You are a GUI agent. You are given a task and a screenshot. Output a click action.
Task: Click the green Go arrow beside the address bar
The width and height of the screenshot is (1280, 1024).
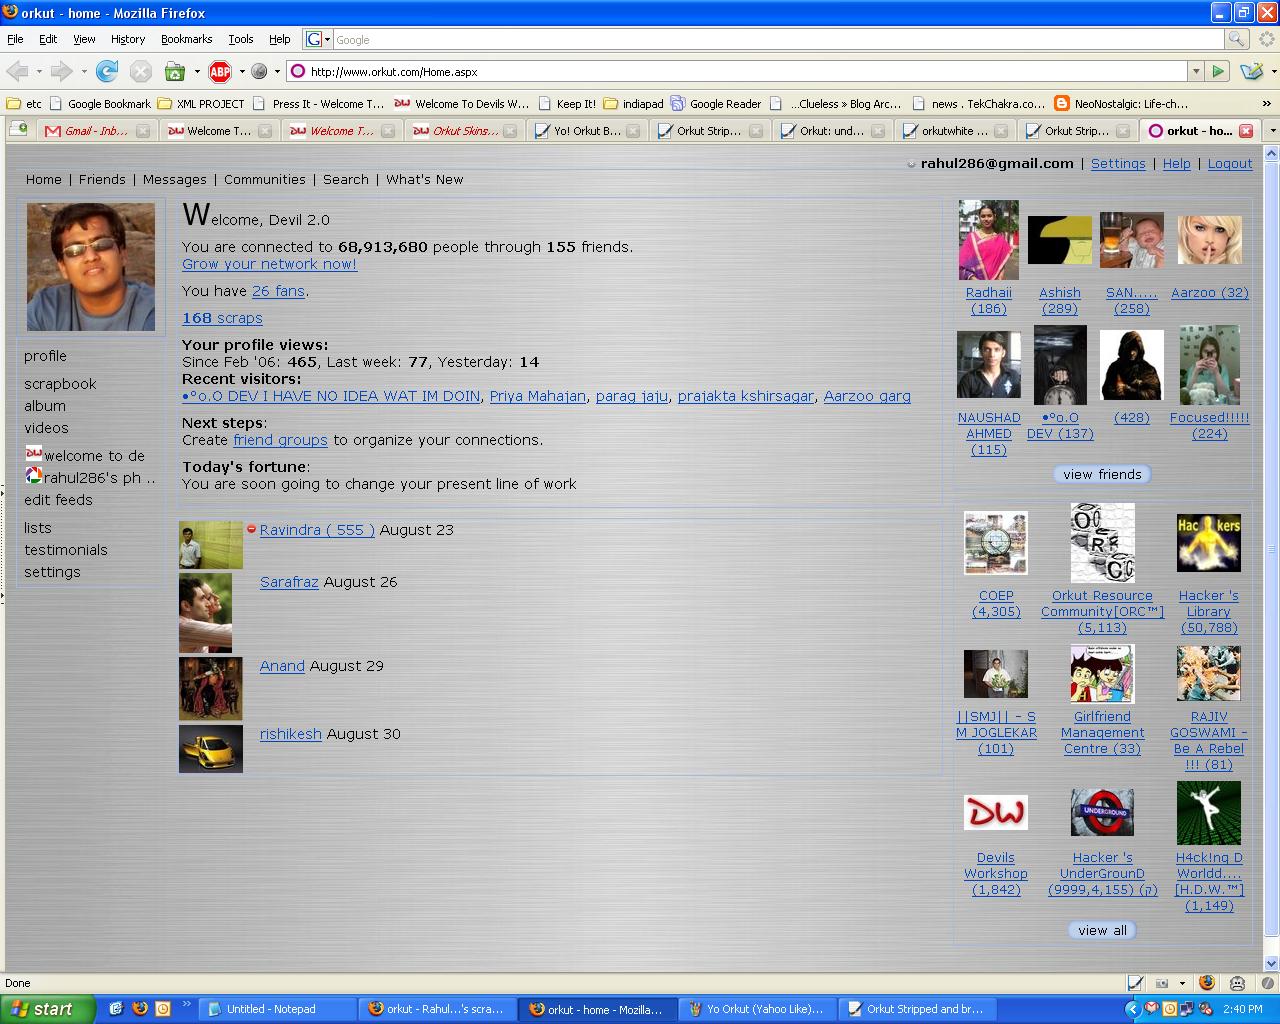coord(1217,71)
